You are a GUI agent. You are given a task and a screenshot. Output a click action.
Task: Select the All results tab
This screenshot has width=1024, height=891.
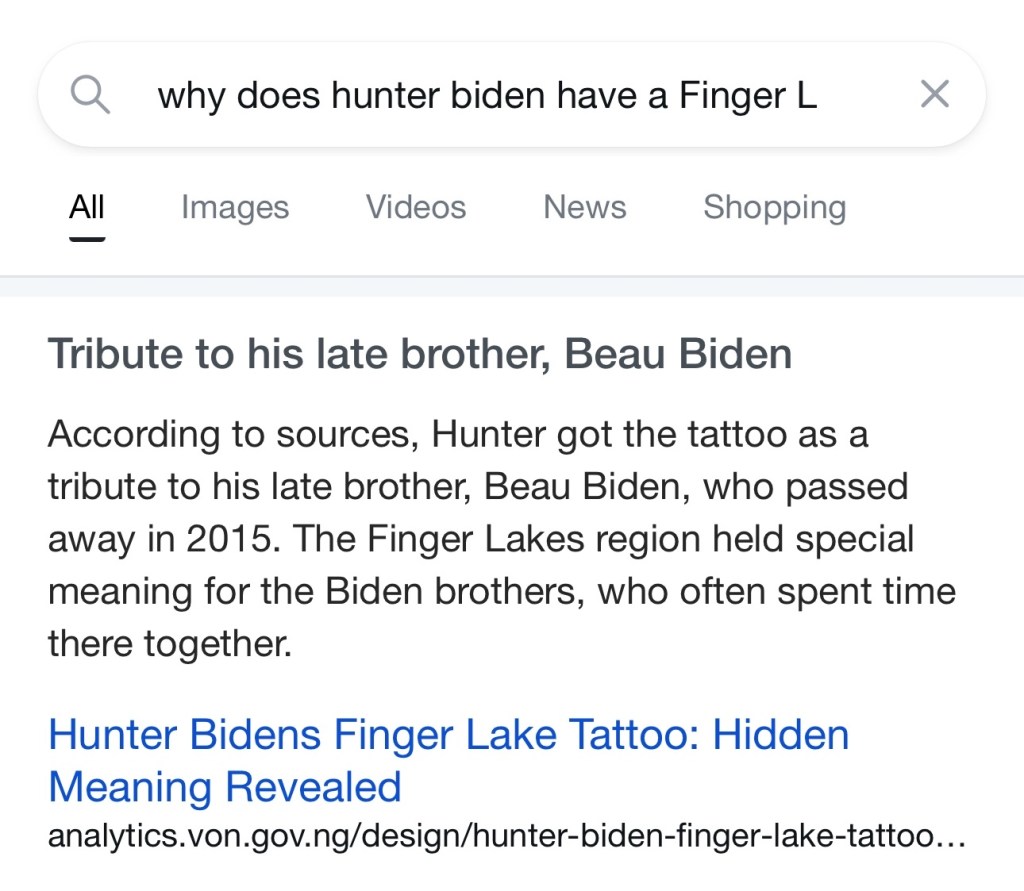[87, 207]
